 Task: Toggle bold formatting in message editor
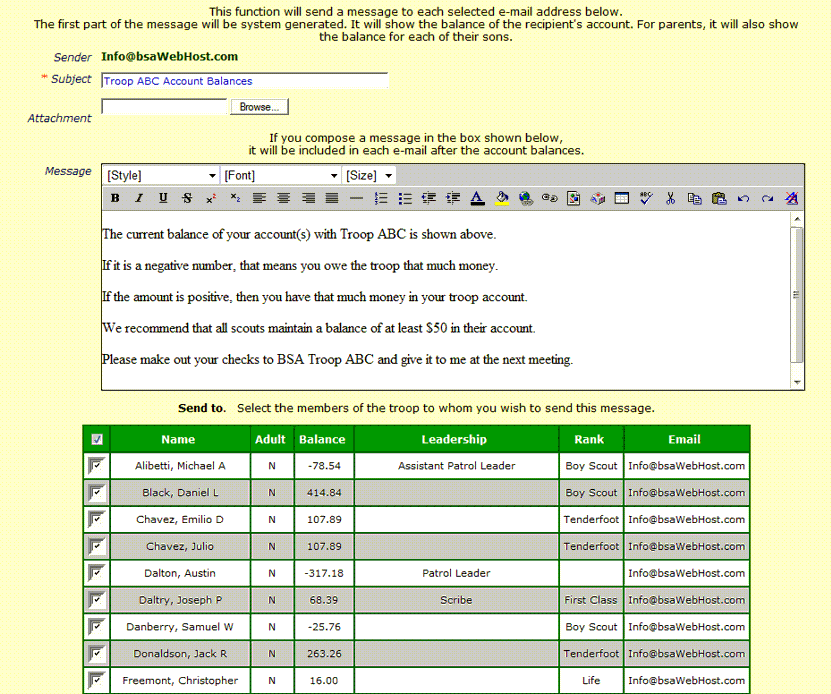pos(115,199)
